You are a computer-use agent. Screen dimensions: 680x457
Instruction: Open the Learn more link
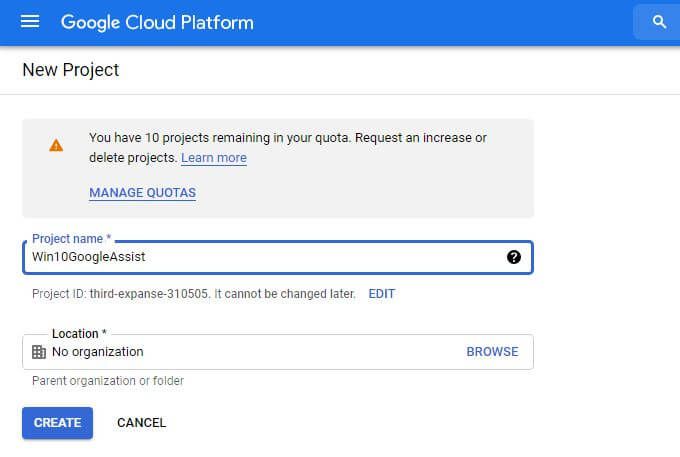click(214, 158)
